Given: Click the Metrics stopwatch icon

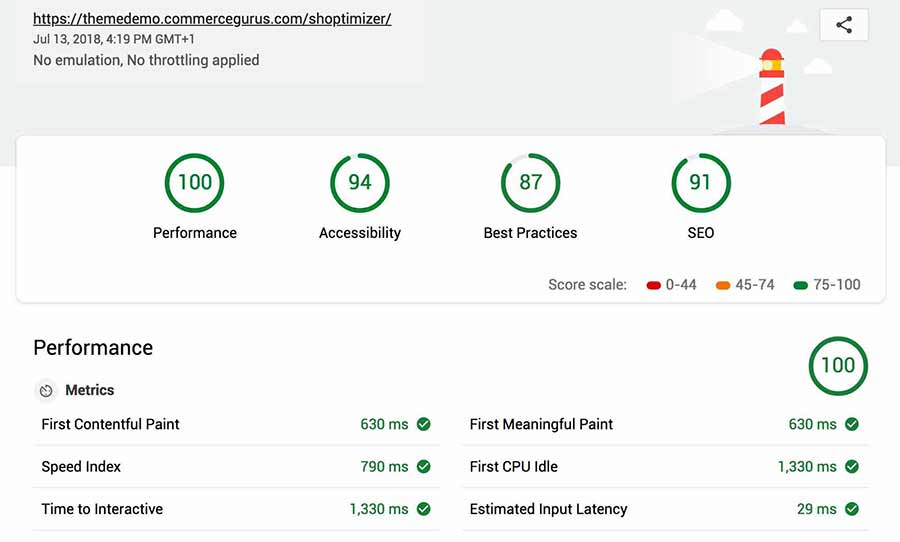Looking at the screenshot, I should [46, 391].
